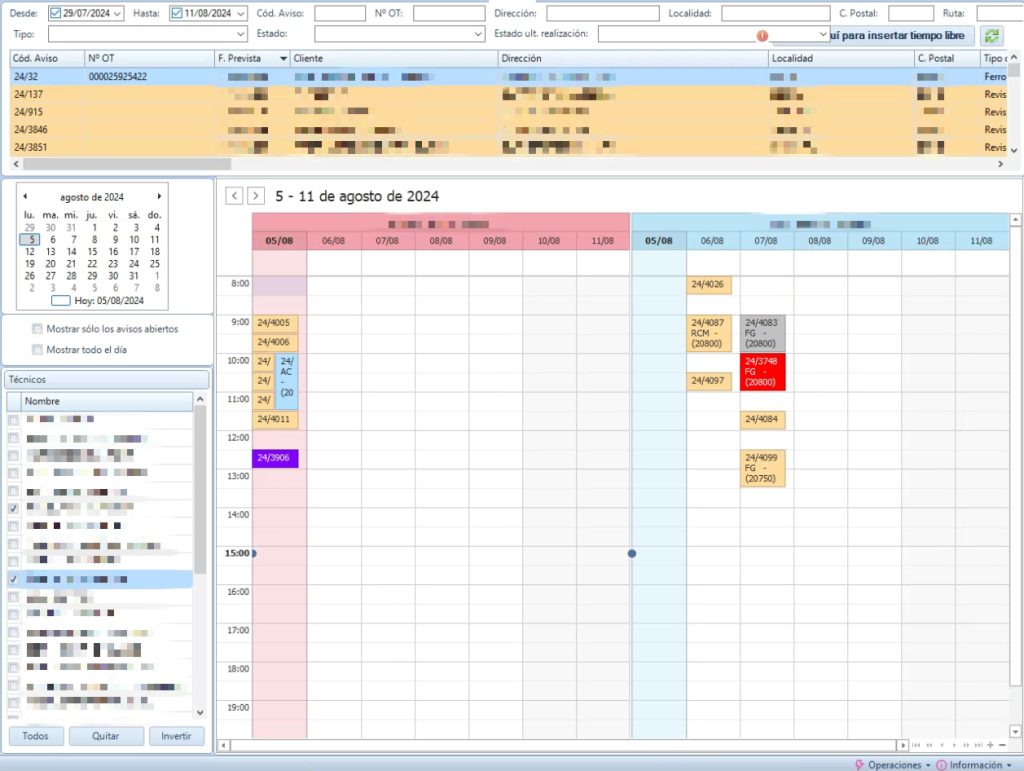1024x771 pixels.
Task: Click next month arrow in mini calendar
Action: click(159, 197)
